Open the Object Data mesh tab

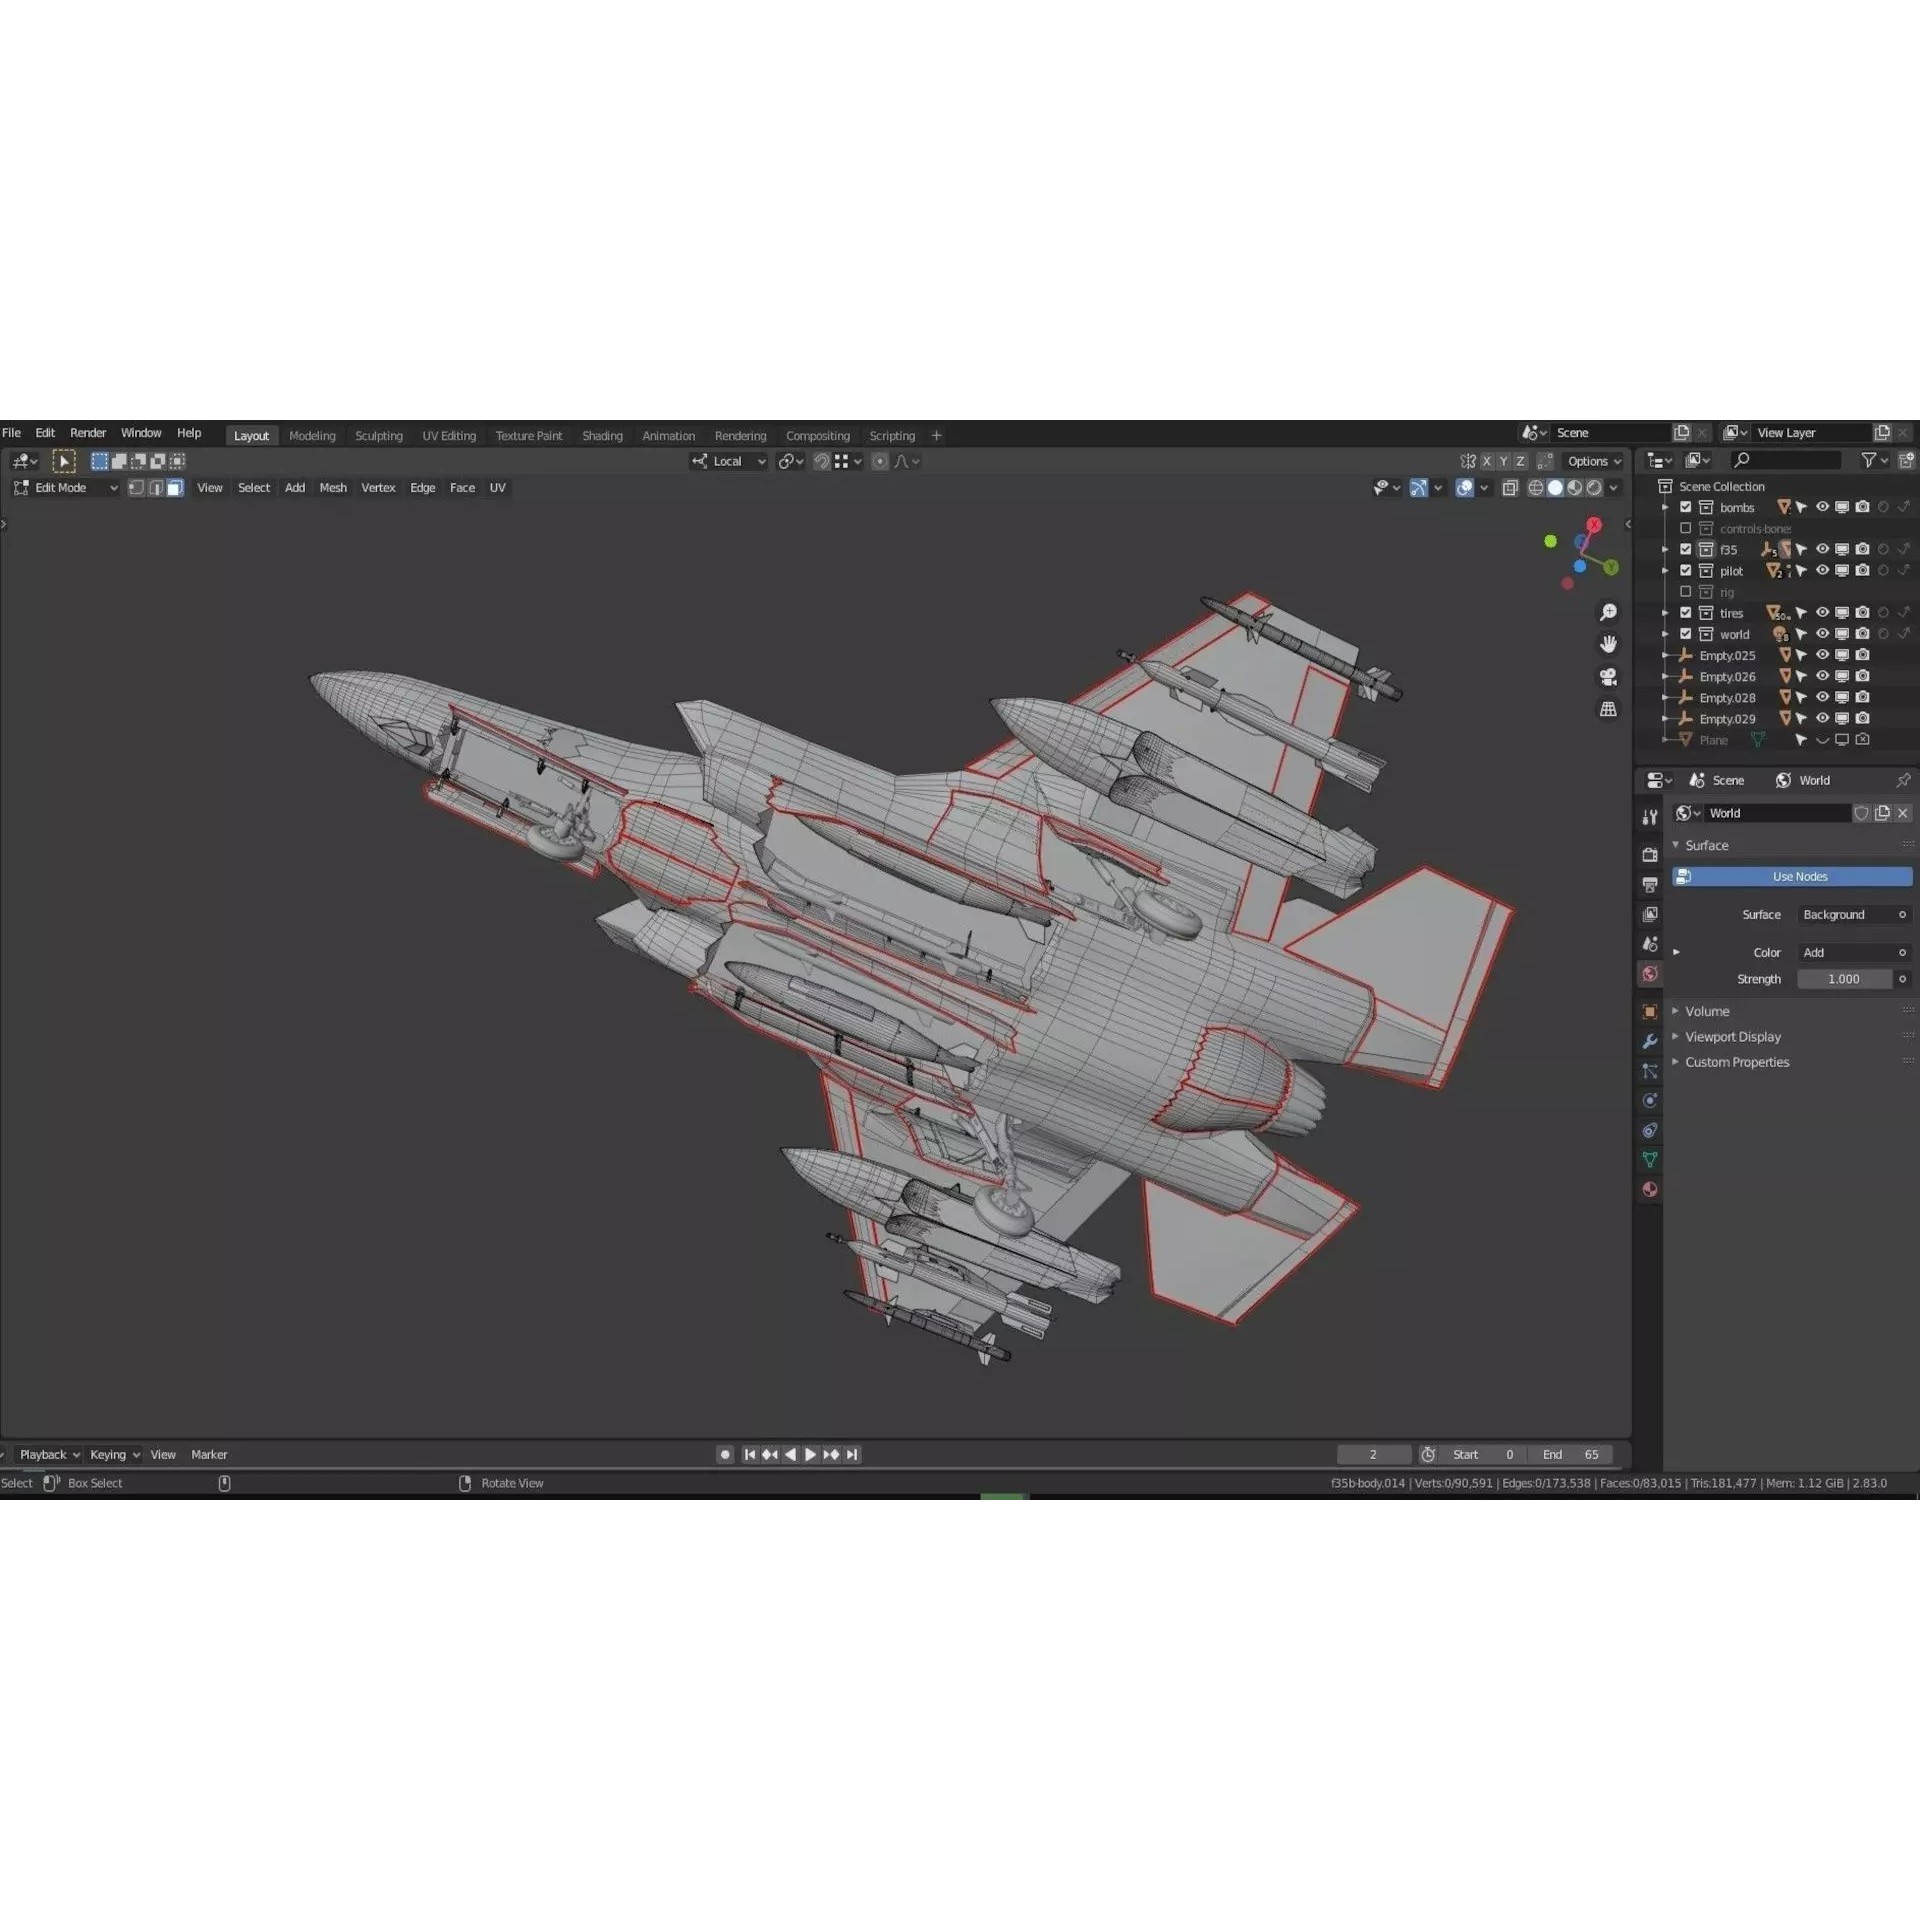click(x=1650, y=1160)
